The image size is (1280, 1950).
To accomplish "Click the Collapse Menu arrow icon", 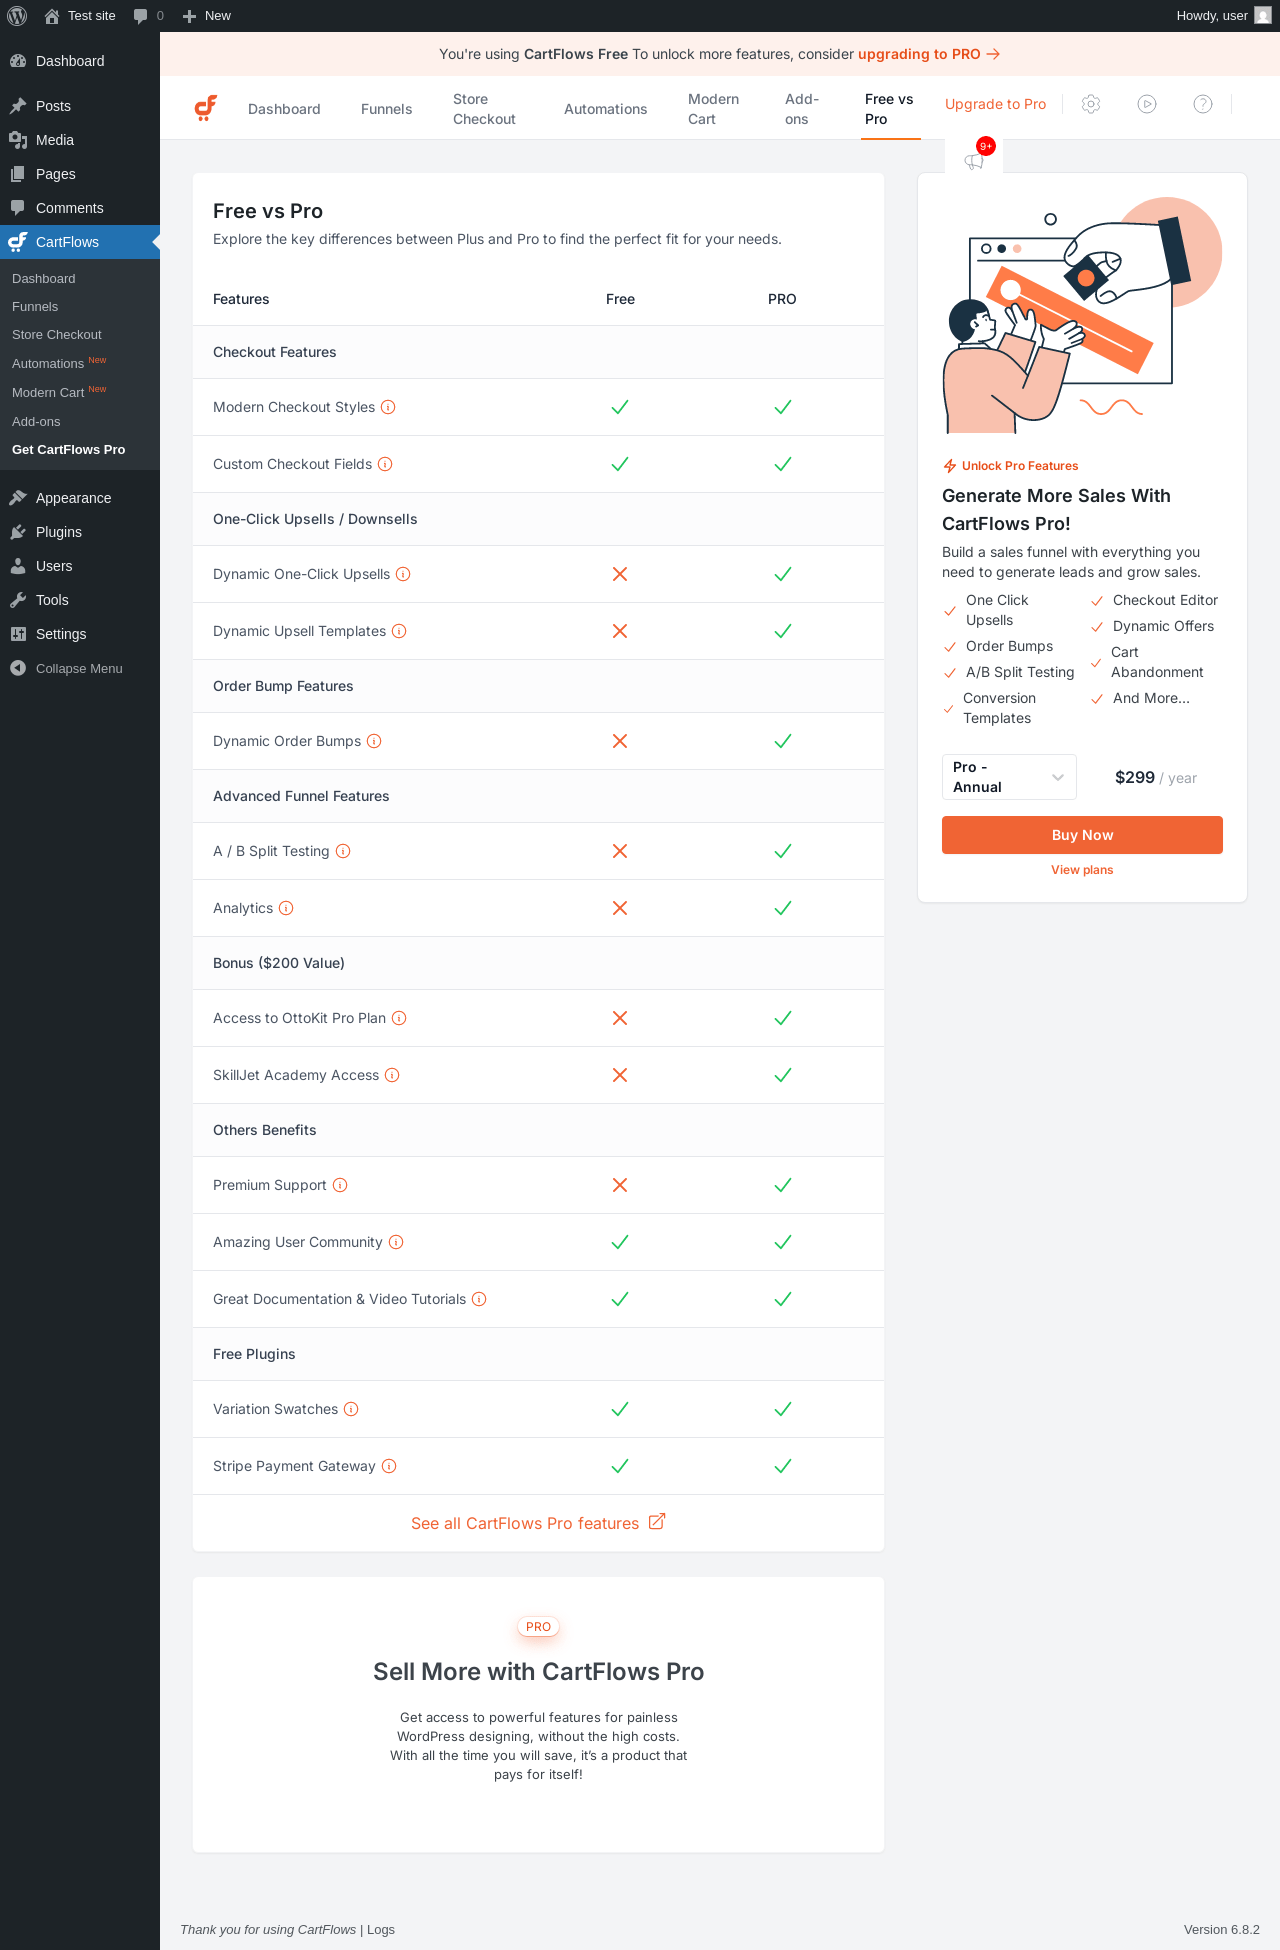I will pyautogui.click(x=18, y=668).
